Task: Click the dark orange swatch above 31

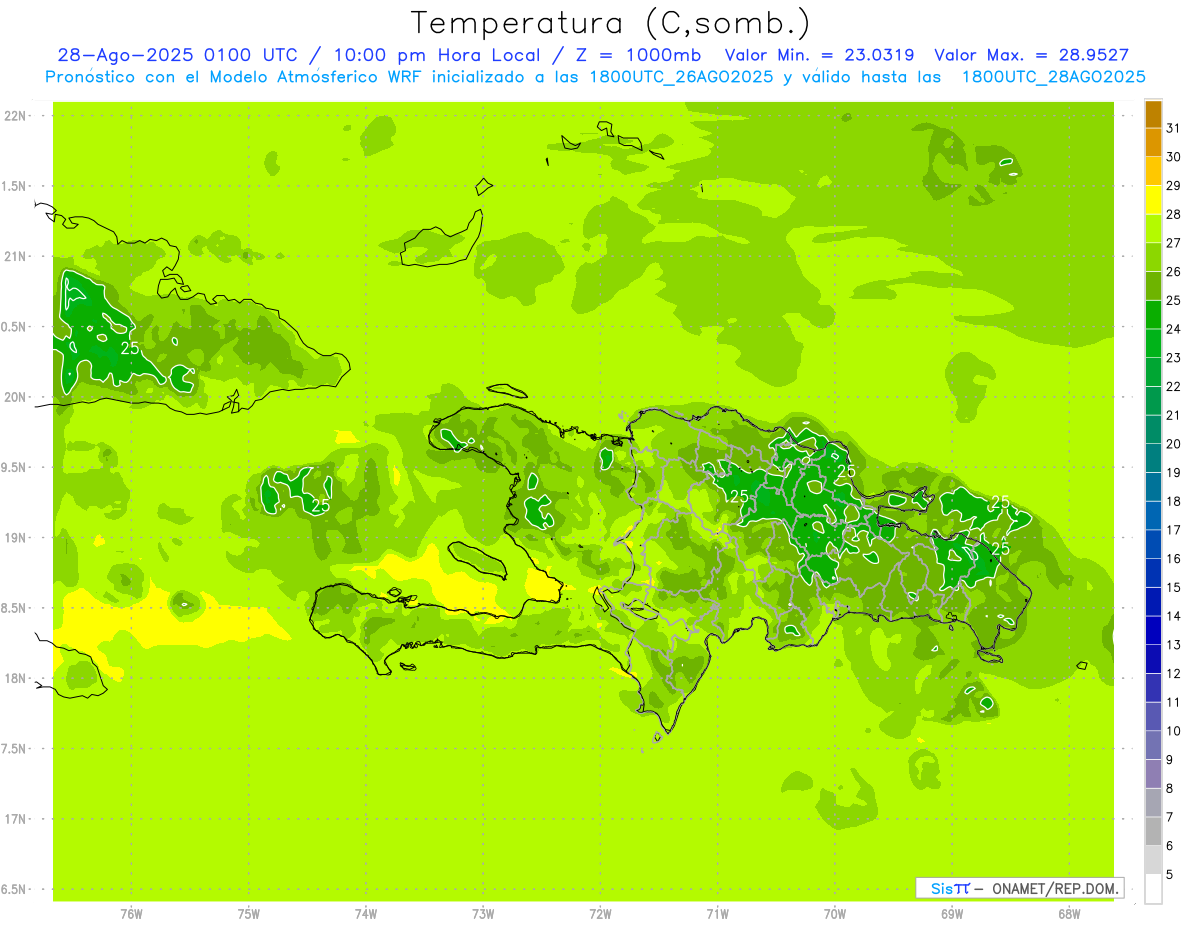Action: tap(1153, 114)
